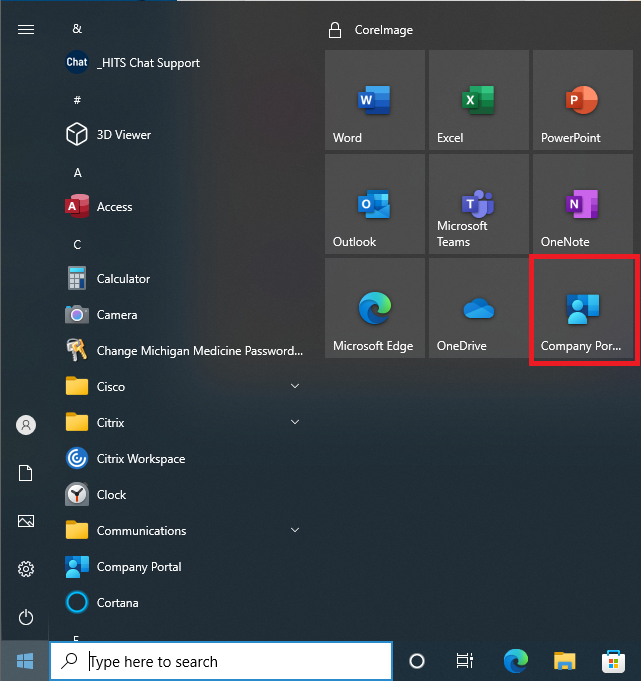Click the Cortana circle on taskbar
This screenshot has height=681, width=641.
417,661
